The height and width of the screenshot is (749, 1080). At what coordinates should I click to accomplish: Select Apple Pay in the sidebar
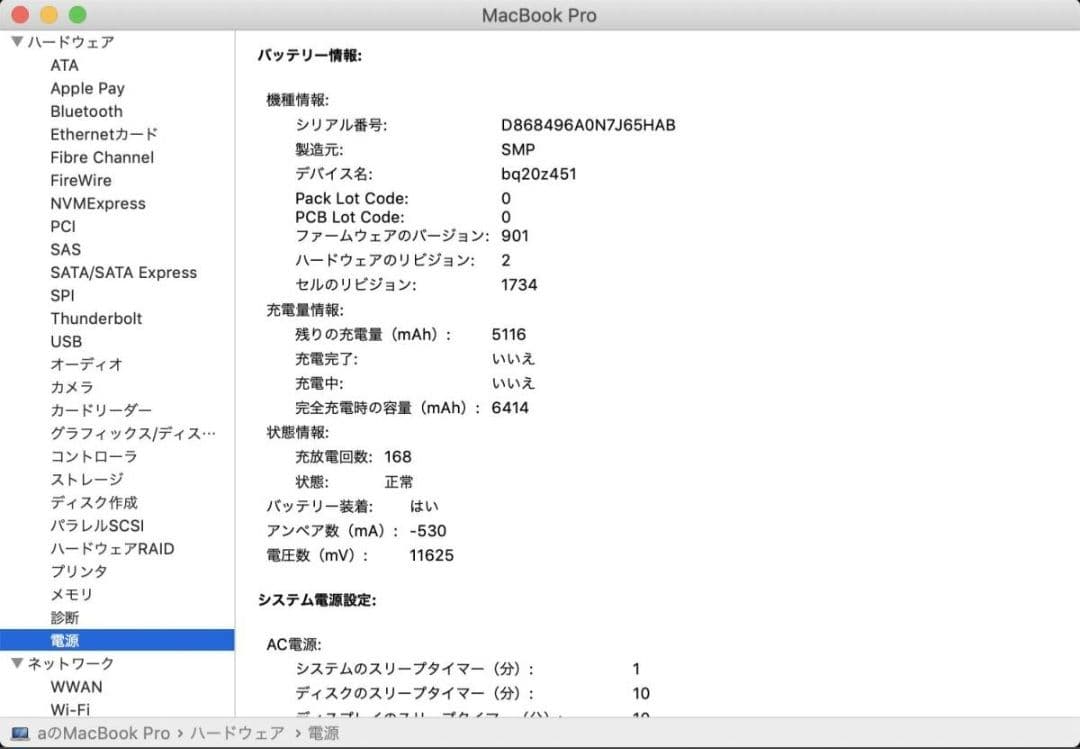[x=88, y=88]
